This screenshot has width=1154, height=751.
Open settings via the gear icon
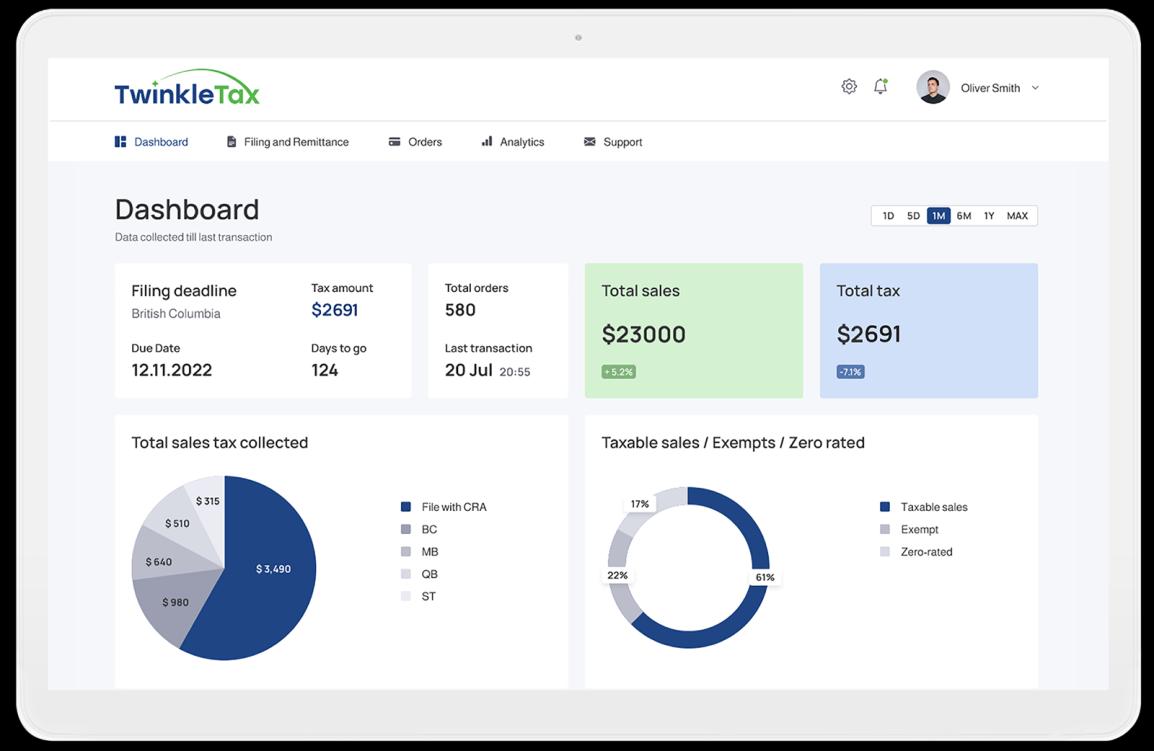[849, 87]
